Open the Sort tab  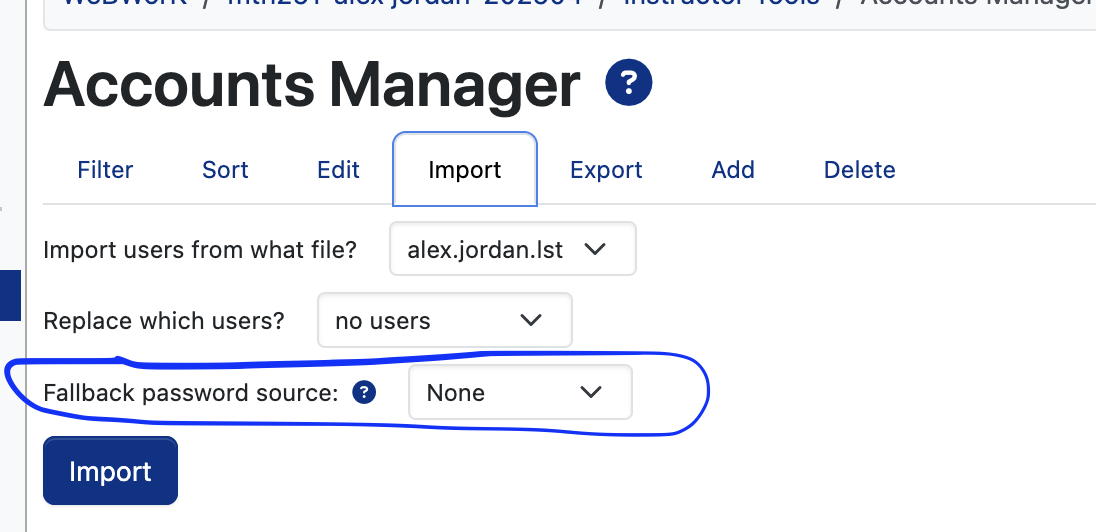pyautogui.click(x=225, y=170)
